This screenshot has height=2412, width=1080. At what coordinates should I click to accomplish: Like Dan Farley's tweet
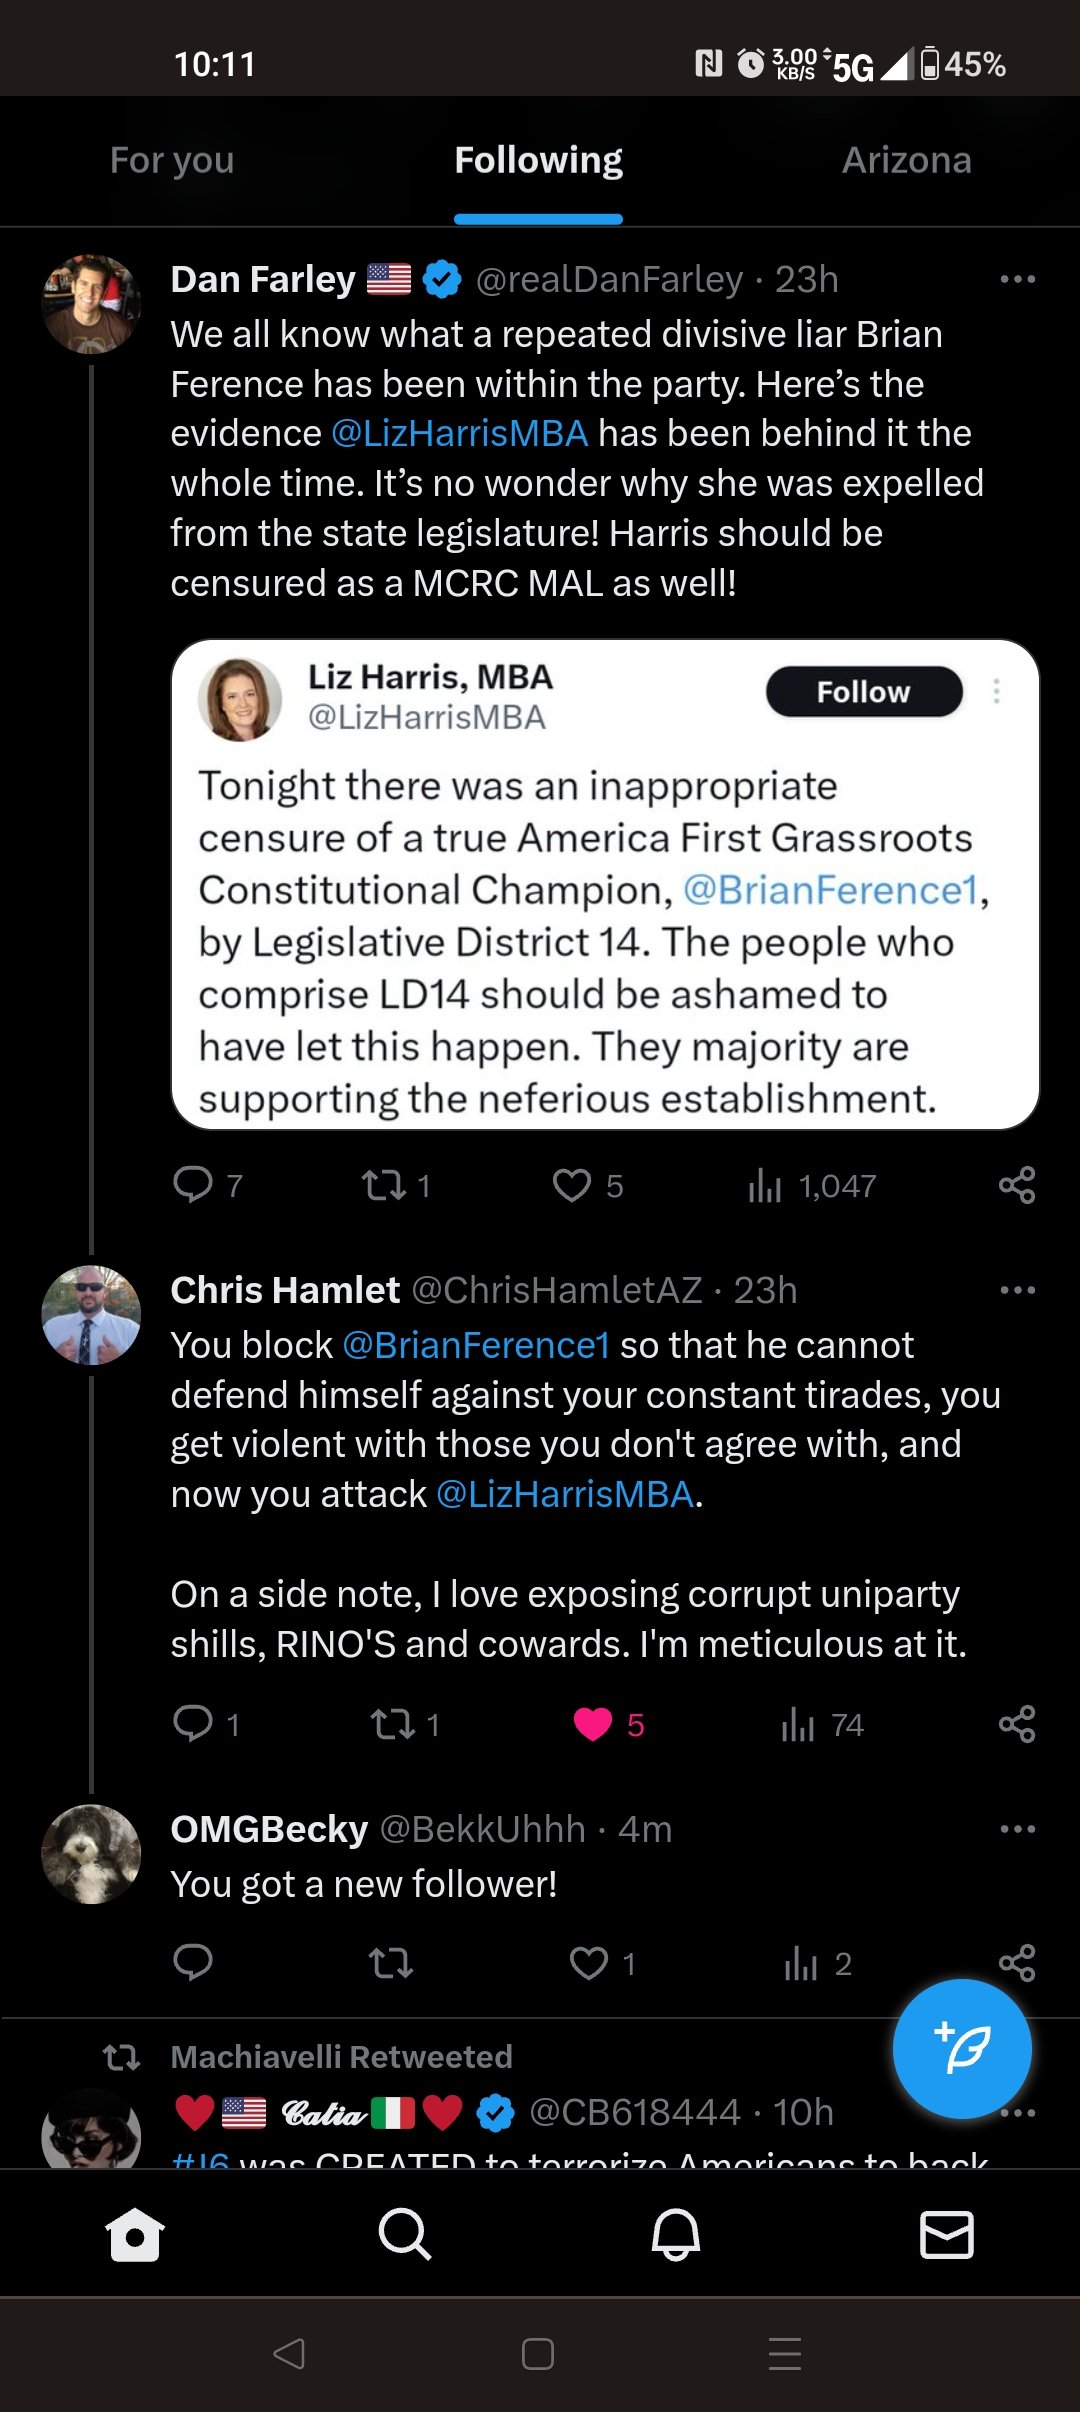click(572, 1185)
